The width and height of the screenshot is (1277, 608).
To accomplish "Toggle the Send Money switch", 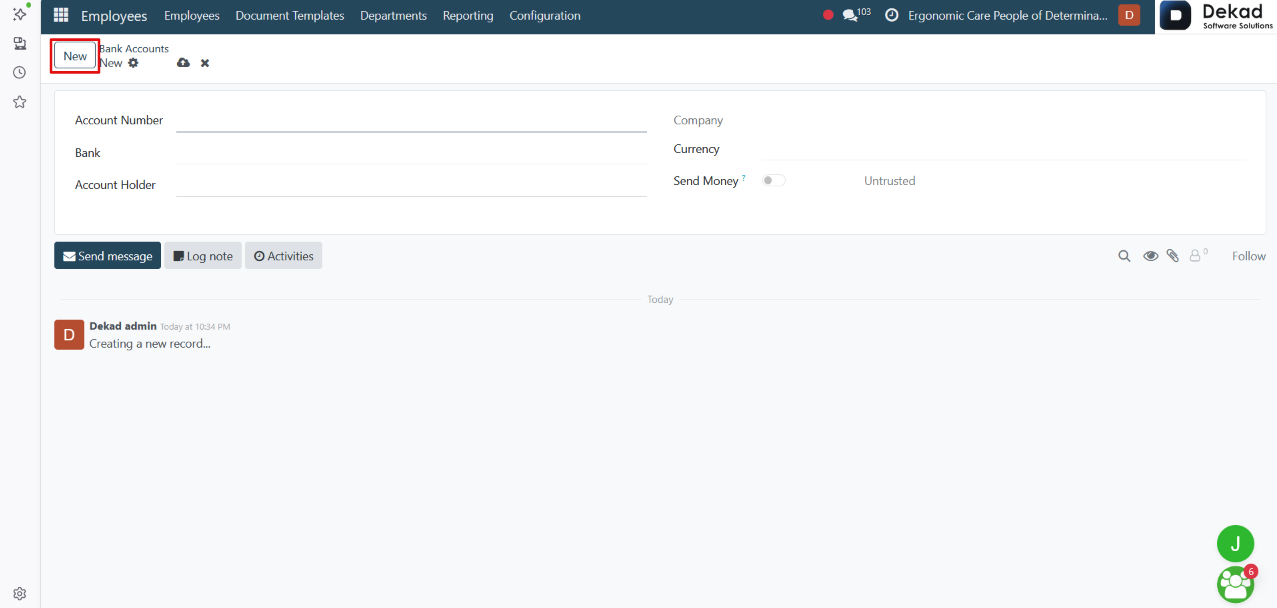I will click(x=773, y=181).
